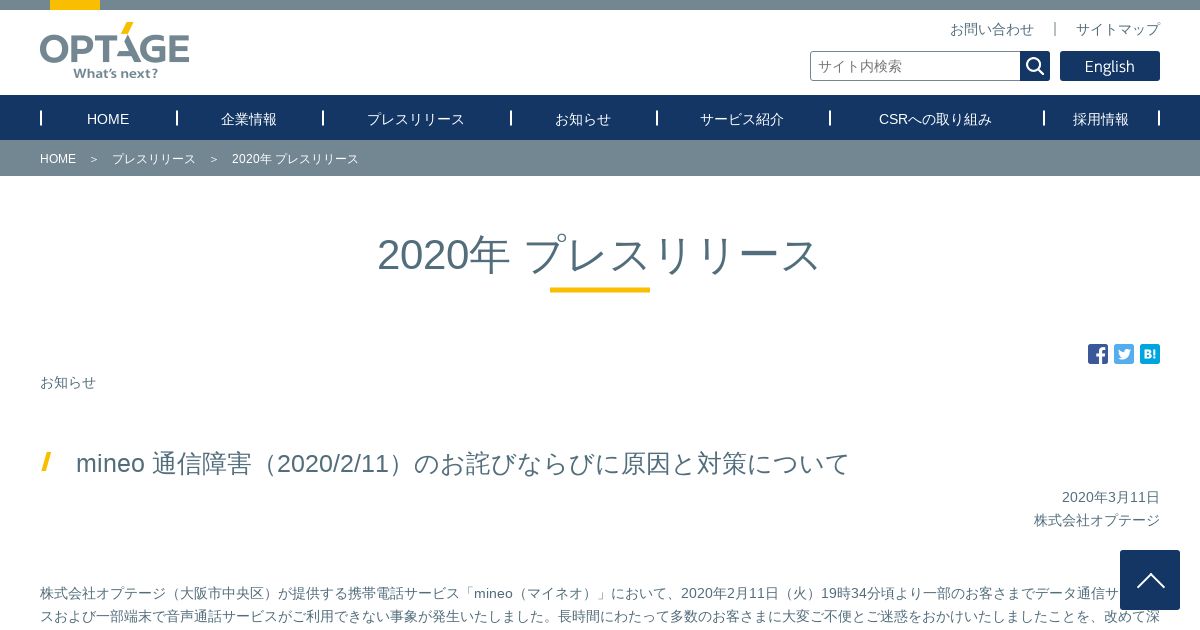Screen dimensions: 1200x630
Task: Focus the サイト内検索 search field
Action: point(915,66)
